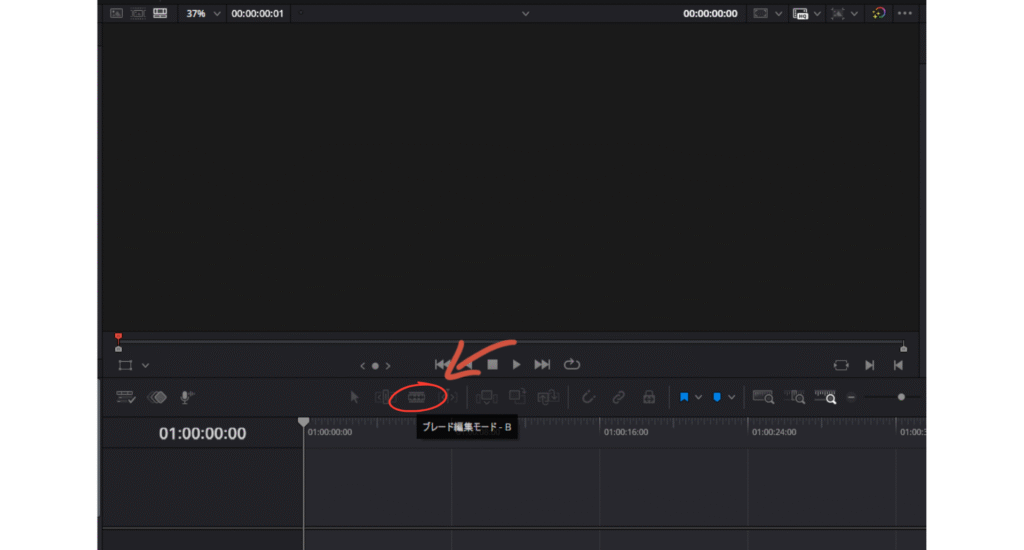
Task: Select the Blade edit mode tool
Action: [417, 397]
